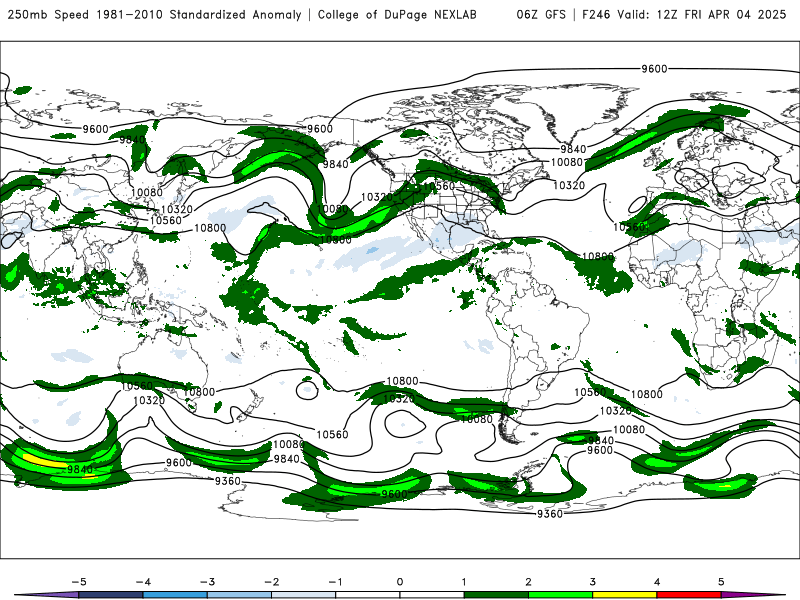This screenshot has width=800, height=600.
Task: Click the 'College of DuPage NEXLAB' text
Action: 397,14
